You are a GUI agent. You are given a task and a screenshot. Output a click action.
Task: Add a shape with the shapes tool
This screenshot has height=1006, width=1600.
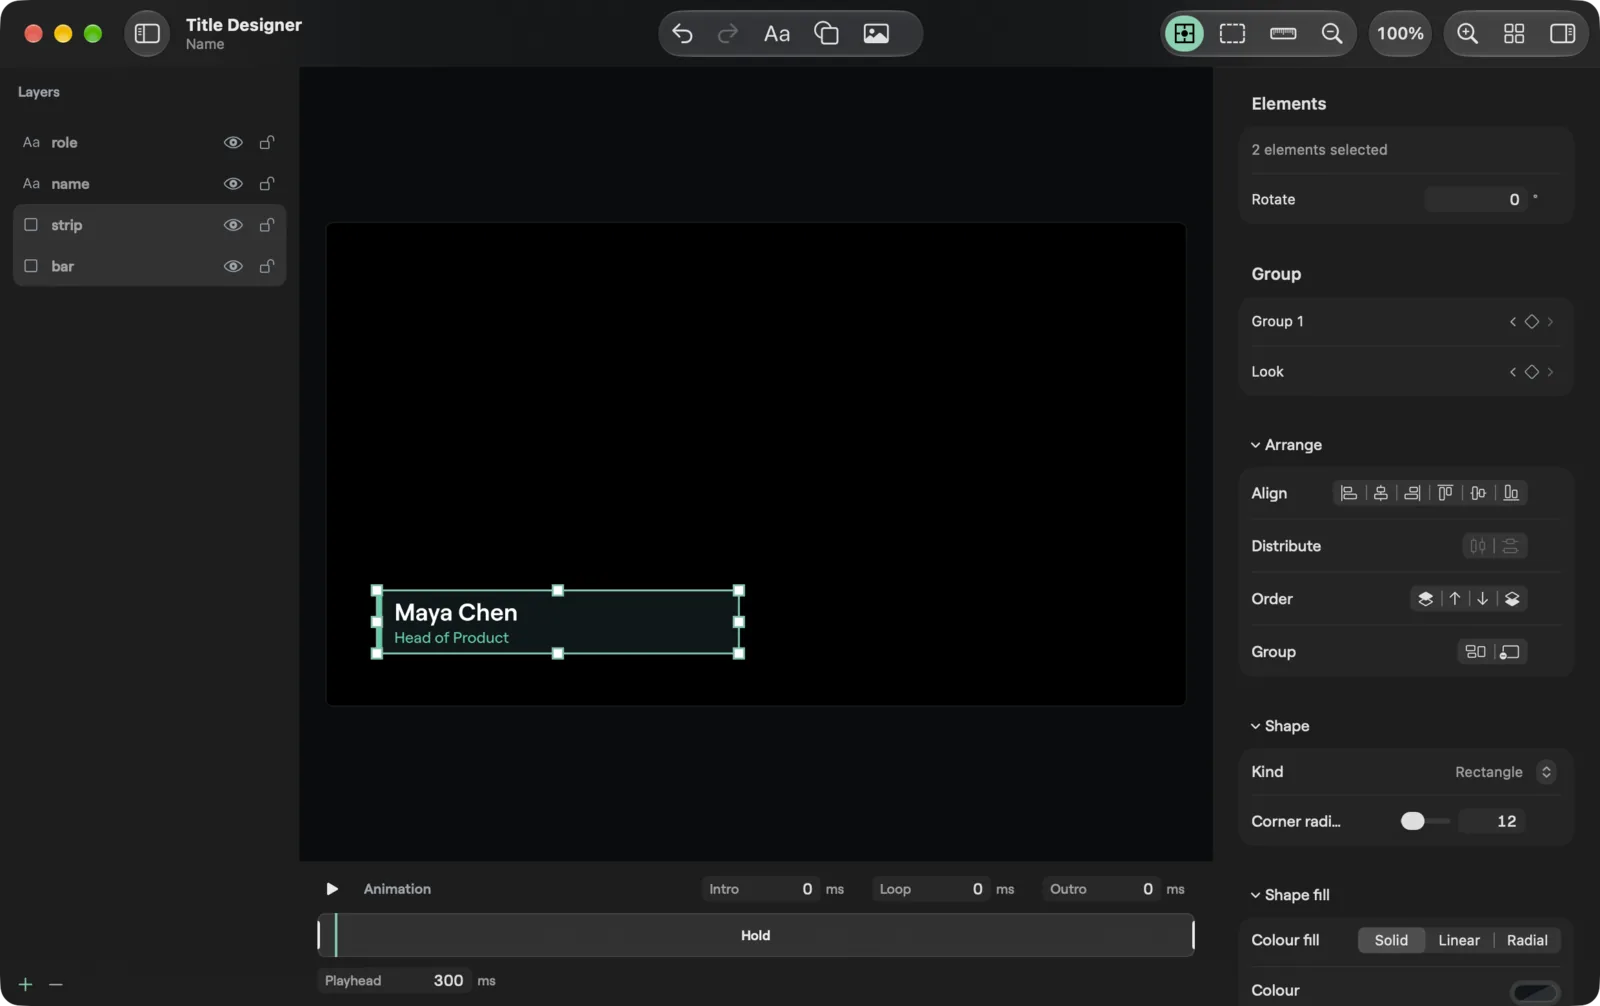tap(826, 34)
